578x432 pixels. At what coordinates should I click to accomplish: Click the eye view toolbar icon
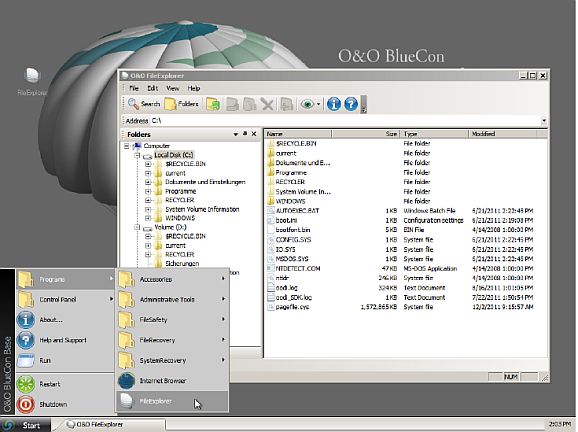[307, 104]
